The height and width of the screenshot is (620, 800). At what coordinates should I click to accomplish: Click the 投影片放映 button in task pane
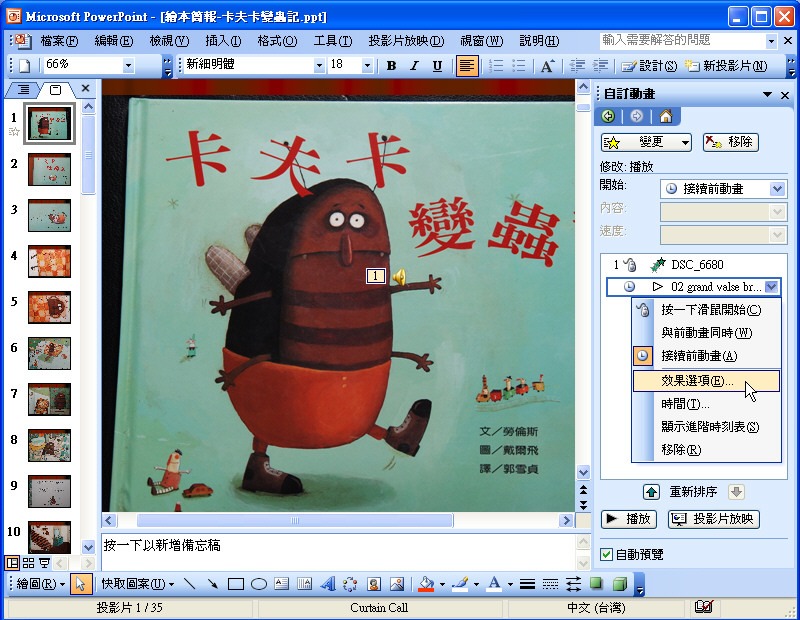coord(714,519)
